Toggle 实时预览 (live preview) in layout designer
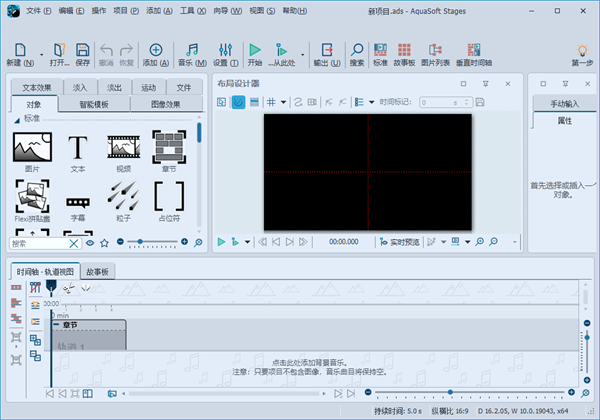Viewport: 600px width, 420px height. click(400, 241)
